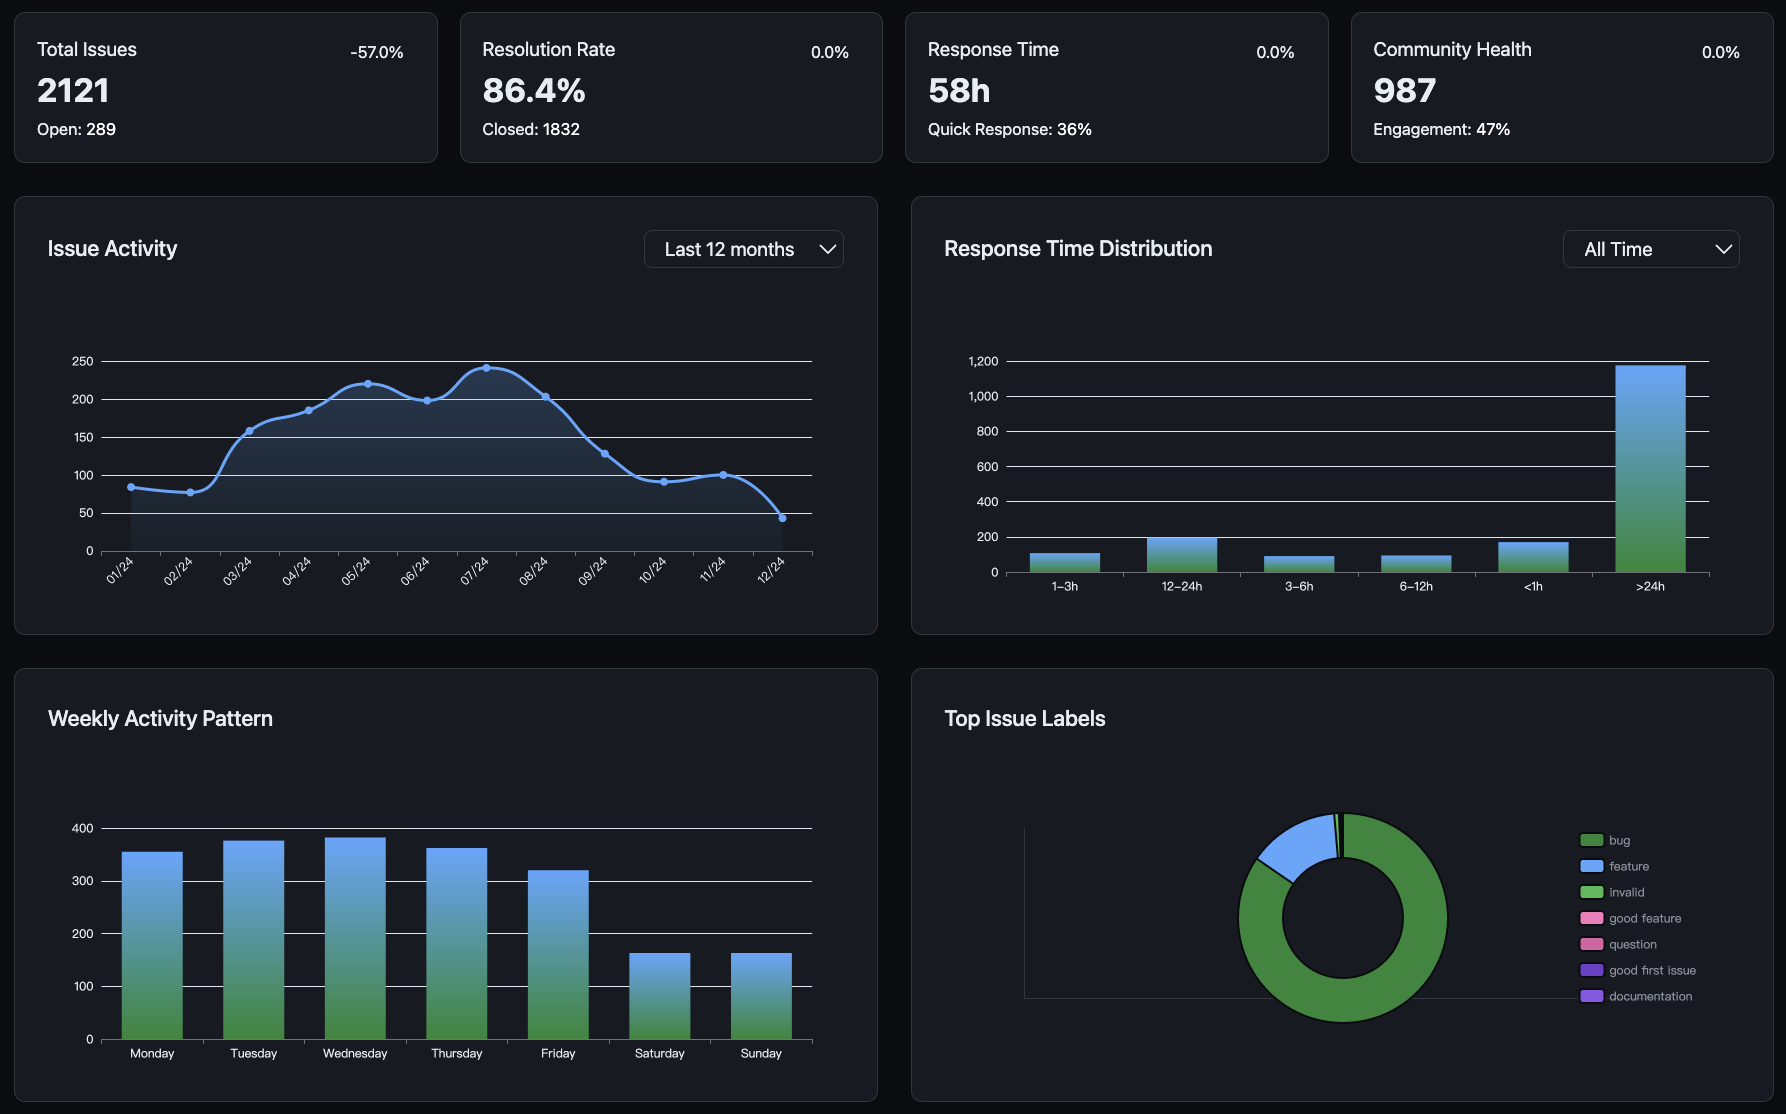The image size is (1786, 1114).
Task: Toggle the question legend swatch
Action: pyautogui.click(x=1591, y=944)
